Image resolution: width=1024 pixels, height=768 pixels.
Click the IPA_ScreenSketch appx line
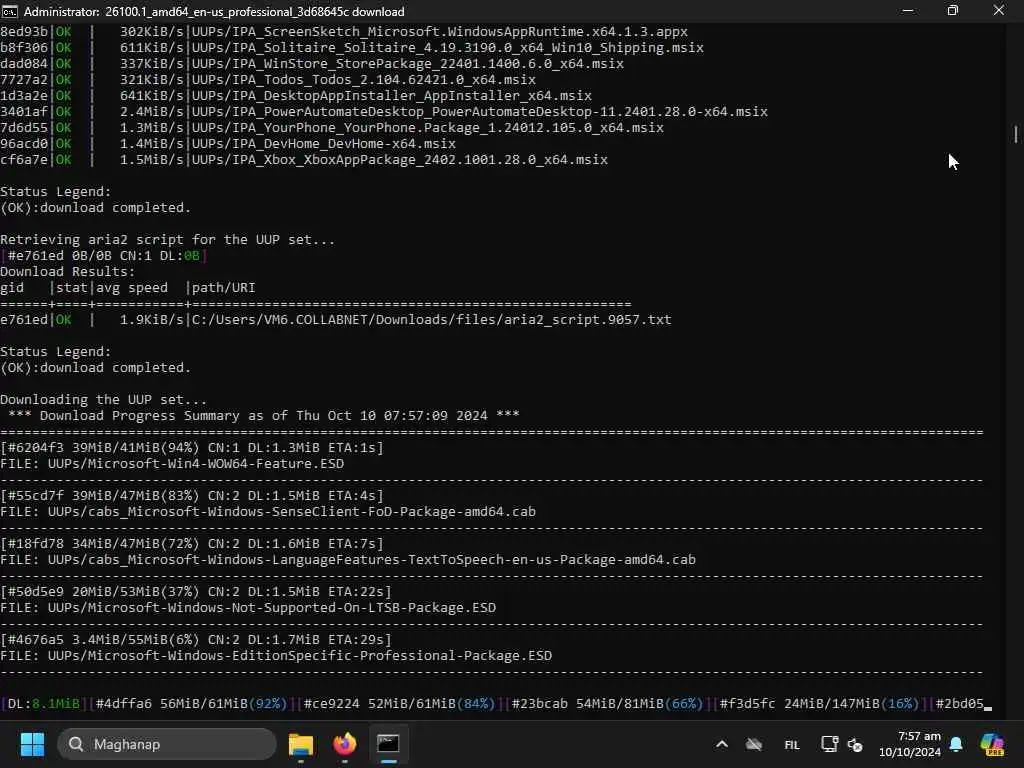(x=344, y=31)
